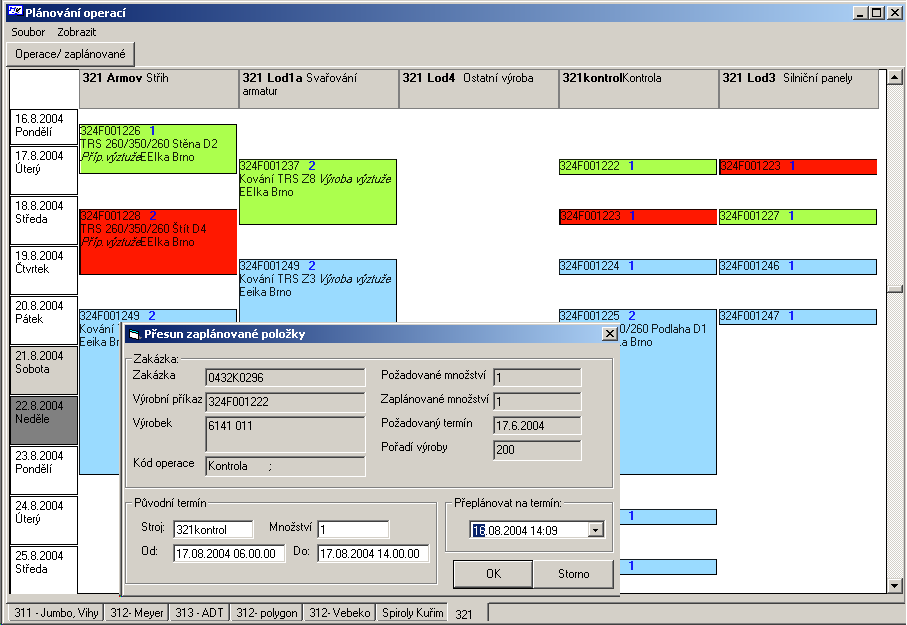This screenshot has width=907, height=625.
Task: Click the 321 Lod3 Silniční panely header
Action: pyautogui.click(x=799, y=89)
